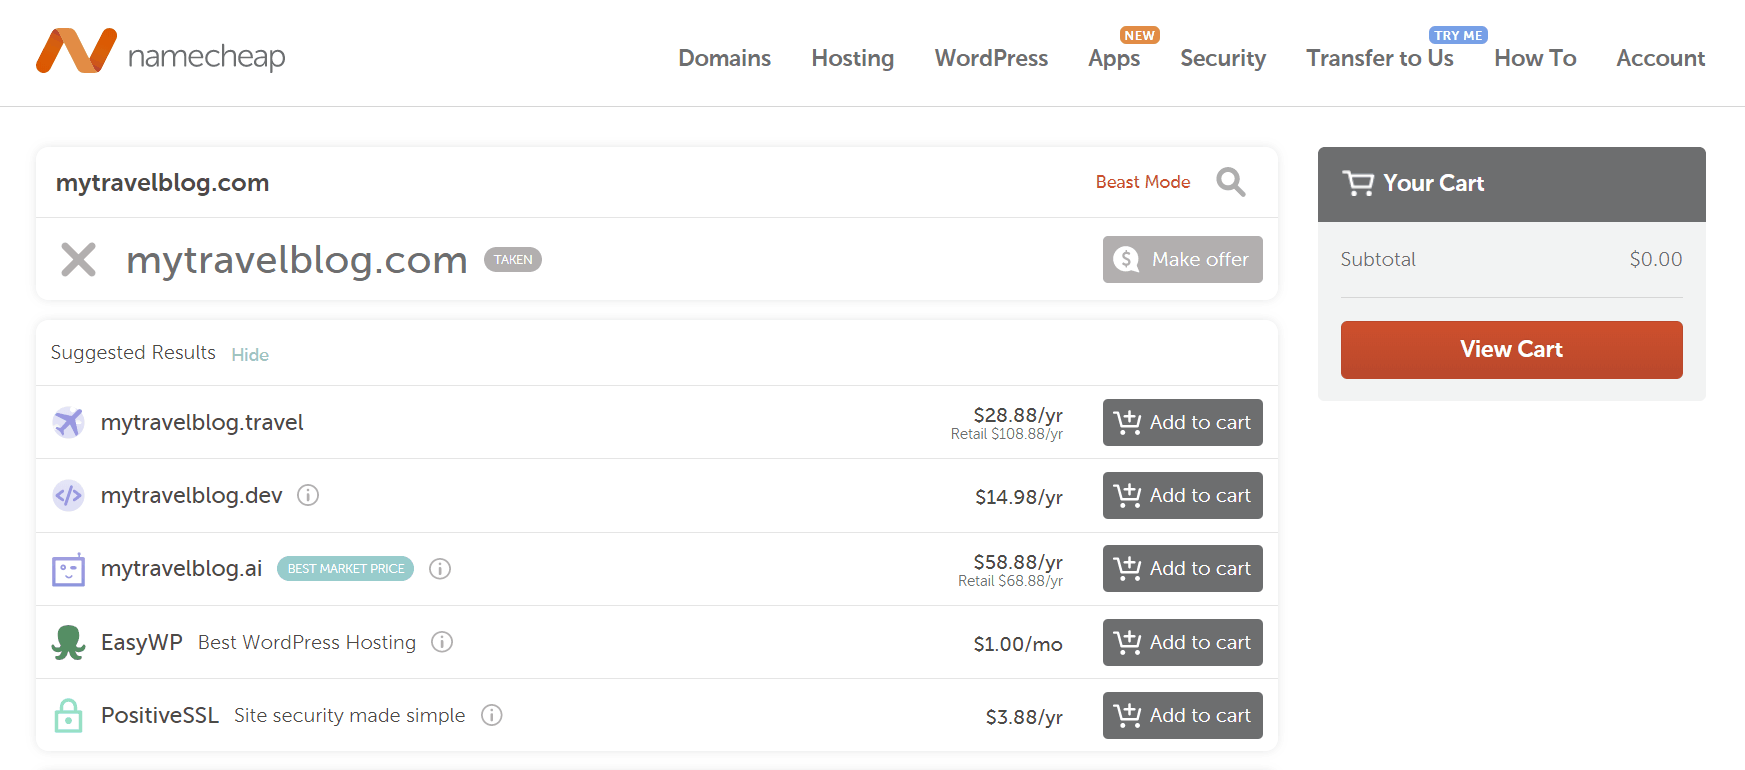Open info icon for PositiveSSL
Viewport: 1745px width, 770px height.
tap(492, 715)
